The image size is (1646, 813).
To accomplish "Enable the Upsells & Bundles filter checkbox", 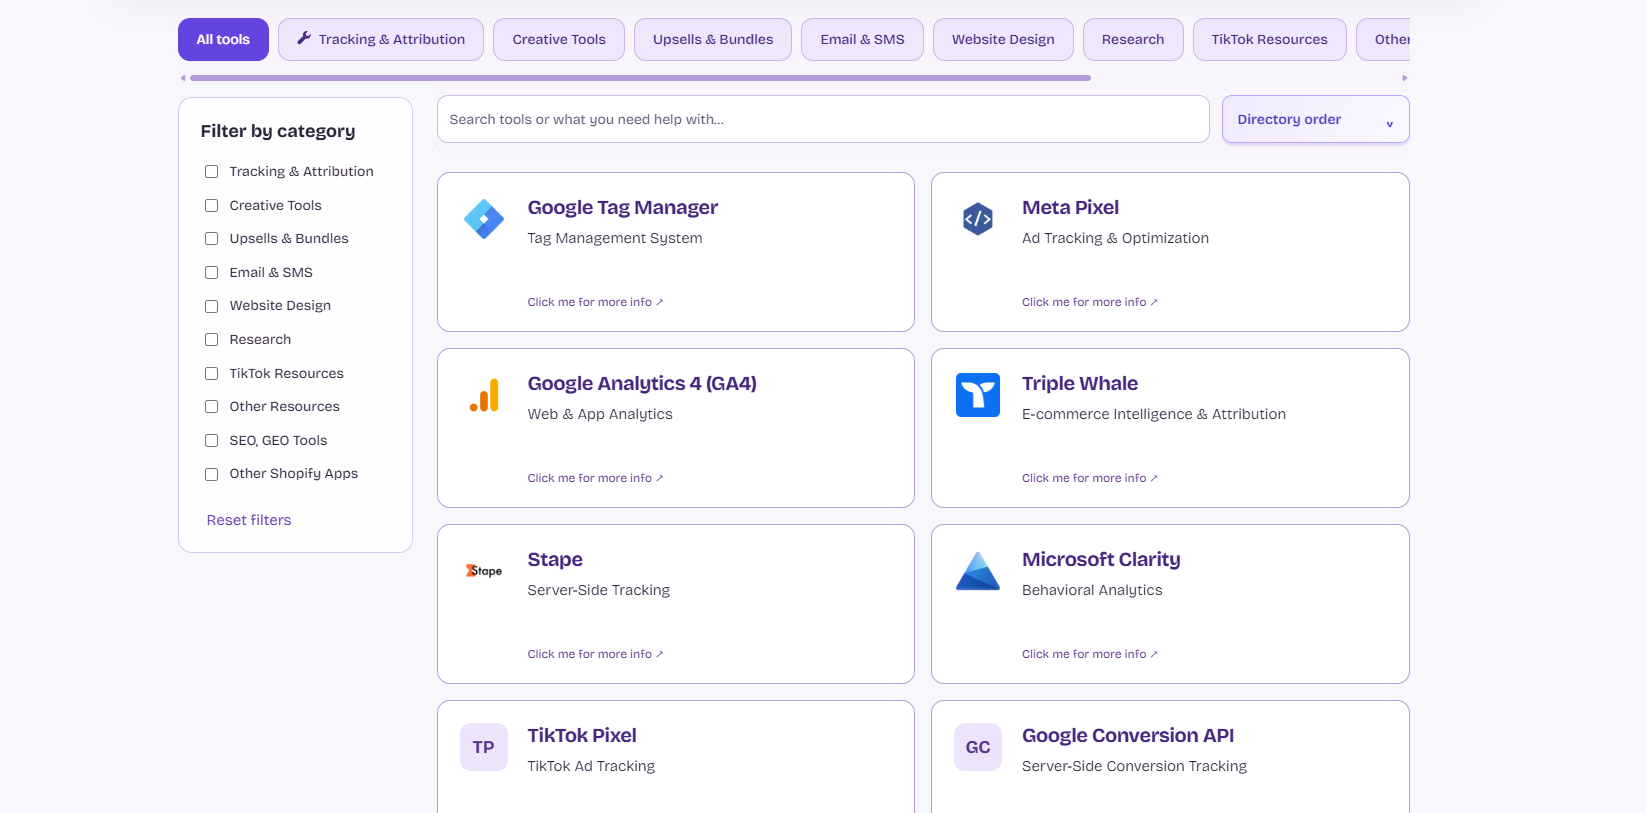I will pos(211,239).
